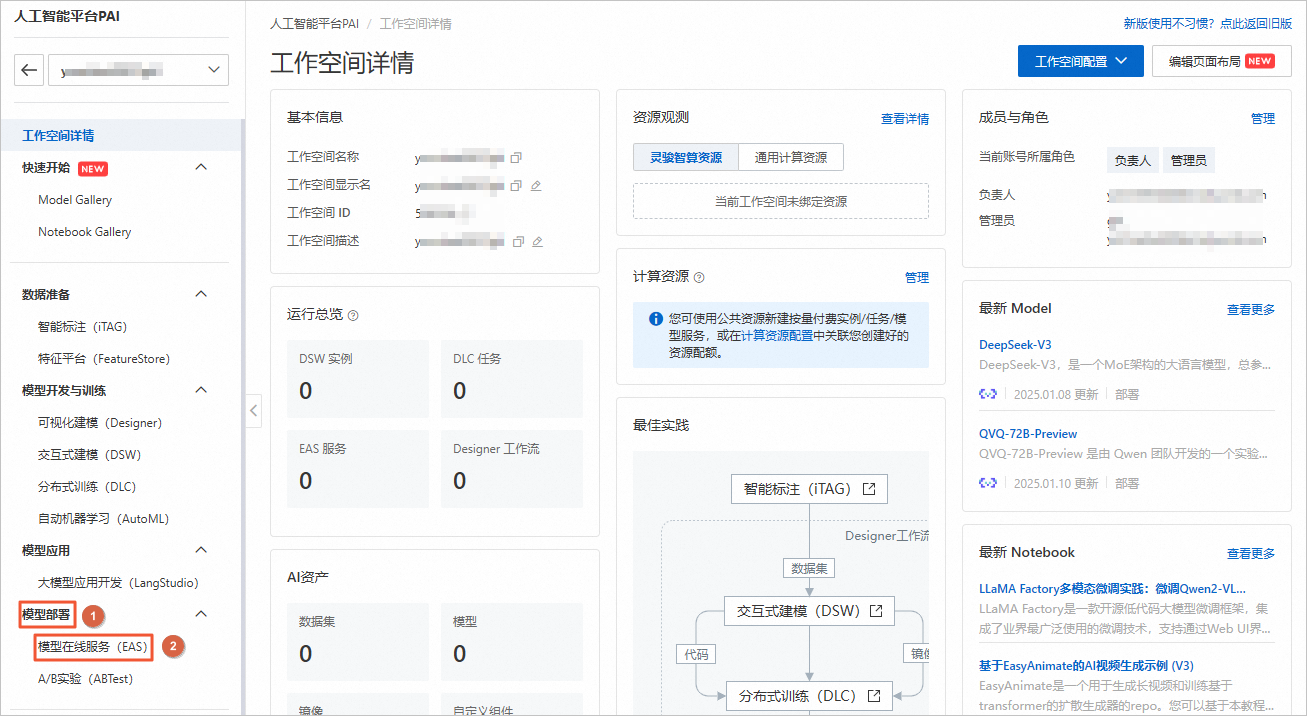Click the back arrow button in the sidebar
1307x716 pixels.
29,70
